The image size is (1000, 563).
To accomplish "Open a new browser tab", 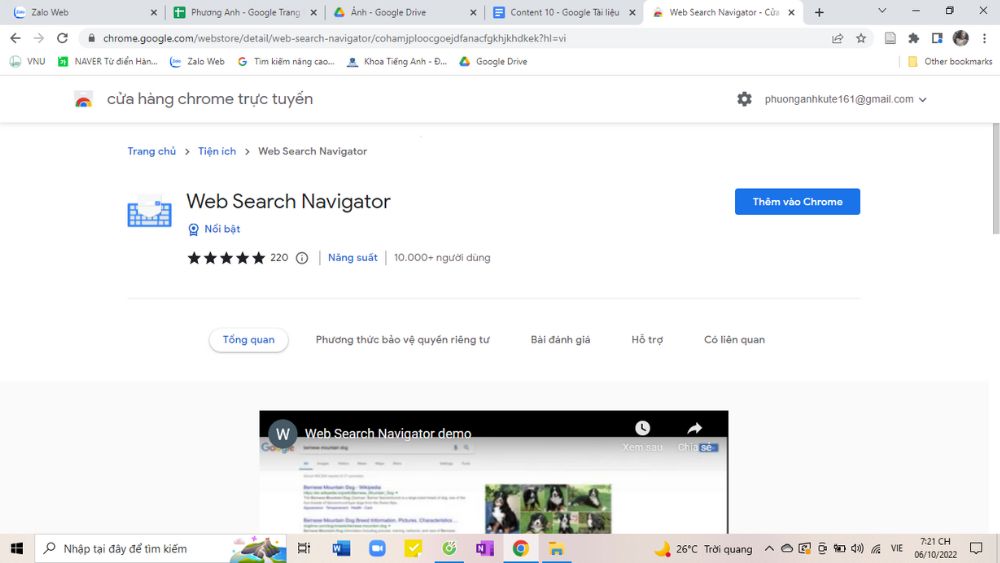I will (820, 12).
